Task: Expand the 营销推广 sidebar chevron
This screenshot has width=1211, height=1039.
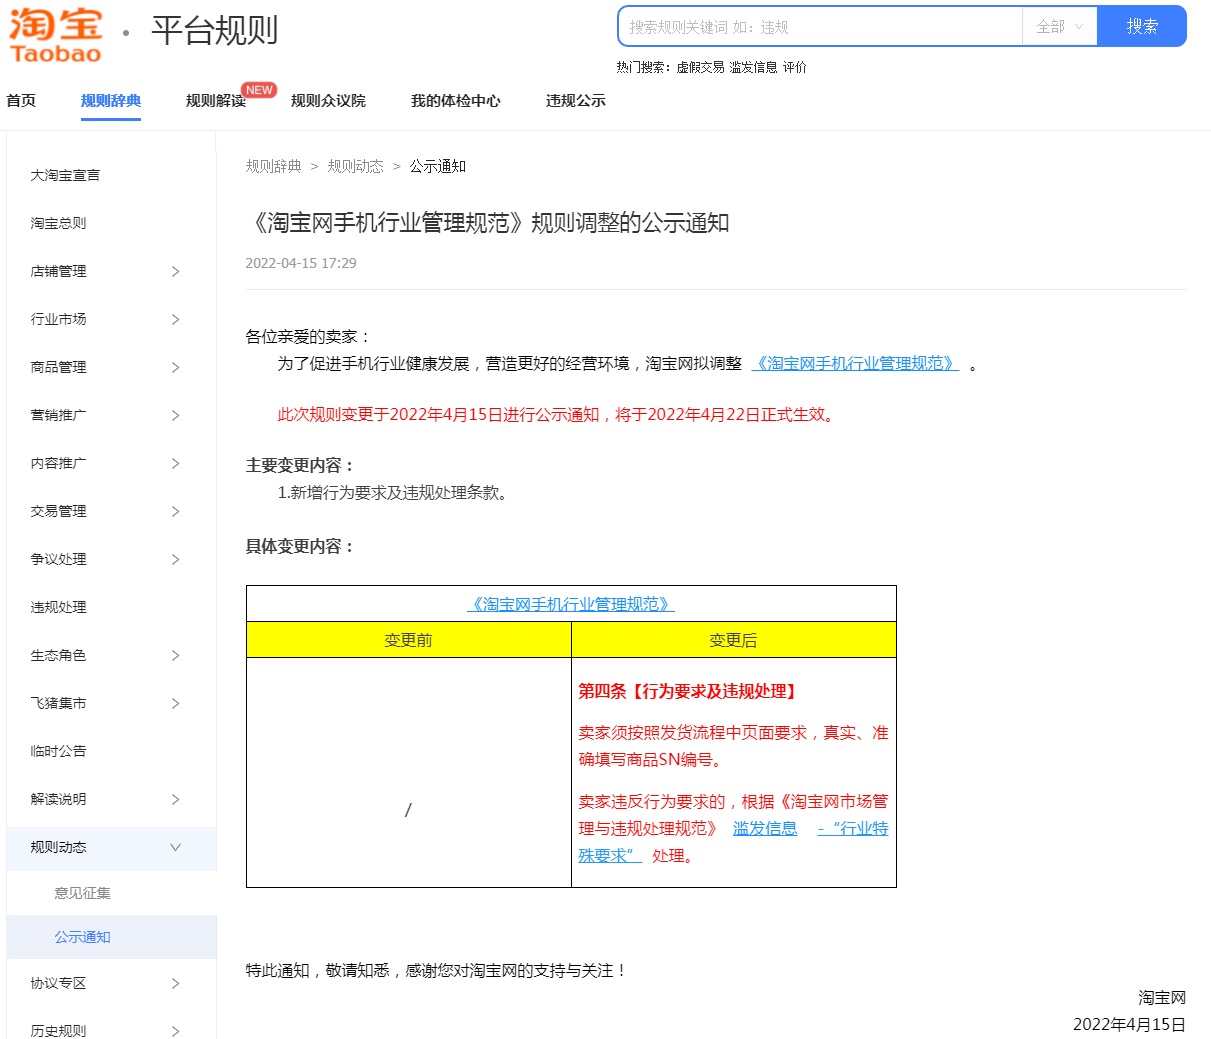Action: click(175, 415)
